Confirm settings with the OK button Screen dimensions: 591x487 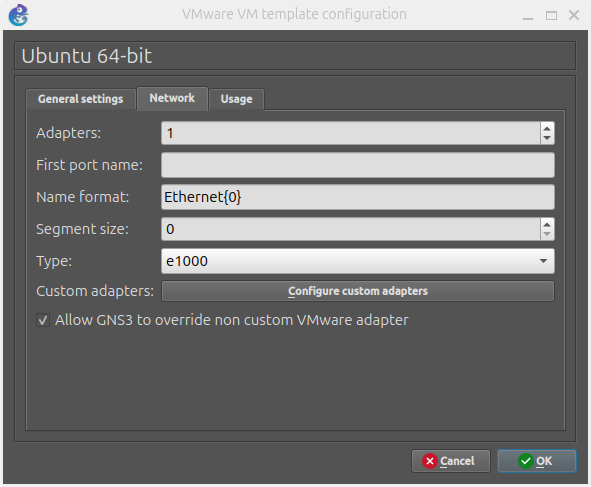pos(537,461)
